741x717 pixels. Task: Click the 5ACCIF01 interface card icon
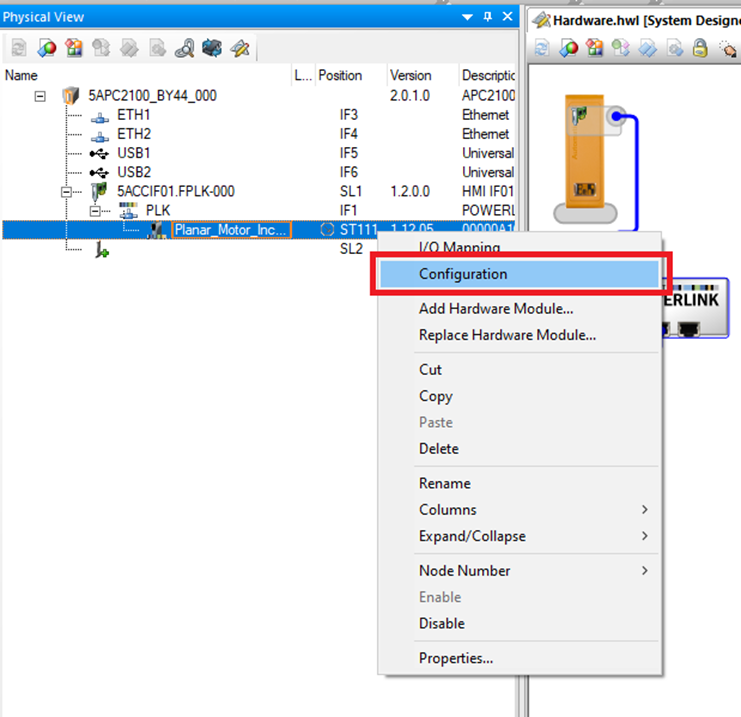(x=99, y=191)
